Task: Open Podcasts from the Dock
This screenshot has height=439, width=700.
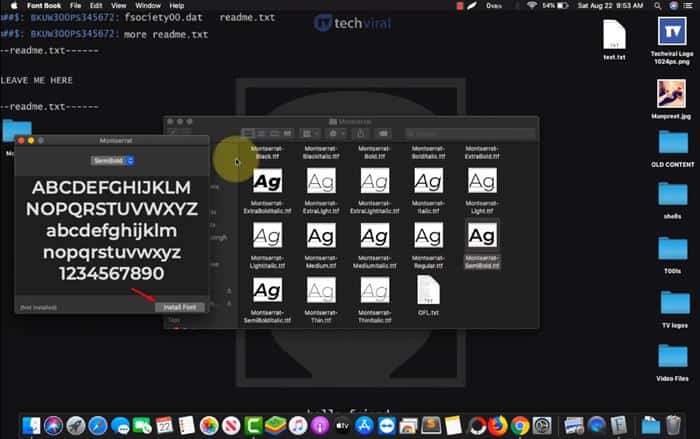Action: (x=320, y=426)
